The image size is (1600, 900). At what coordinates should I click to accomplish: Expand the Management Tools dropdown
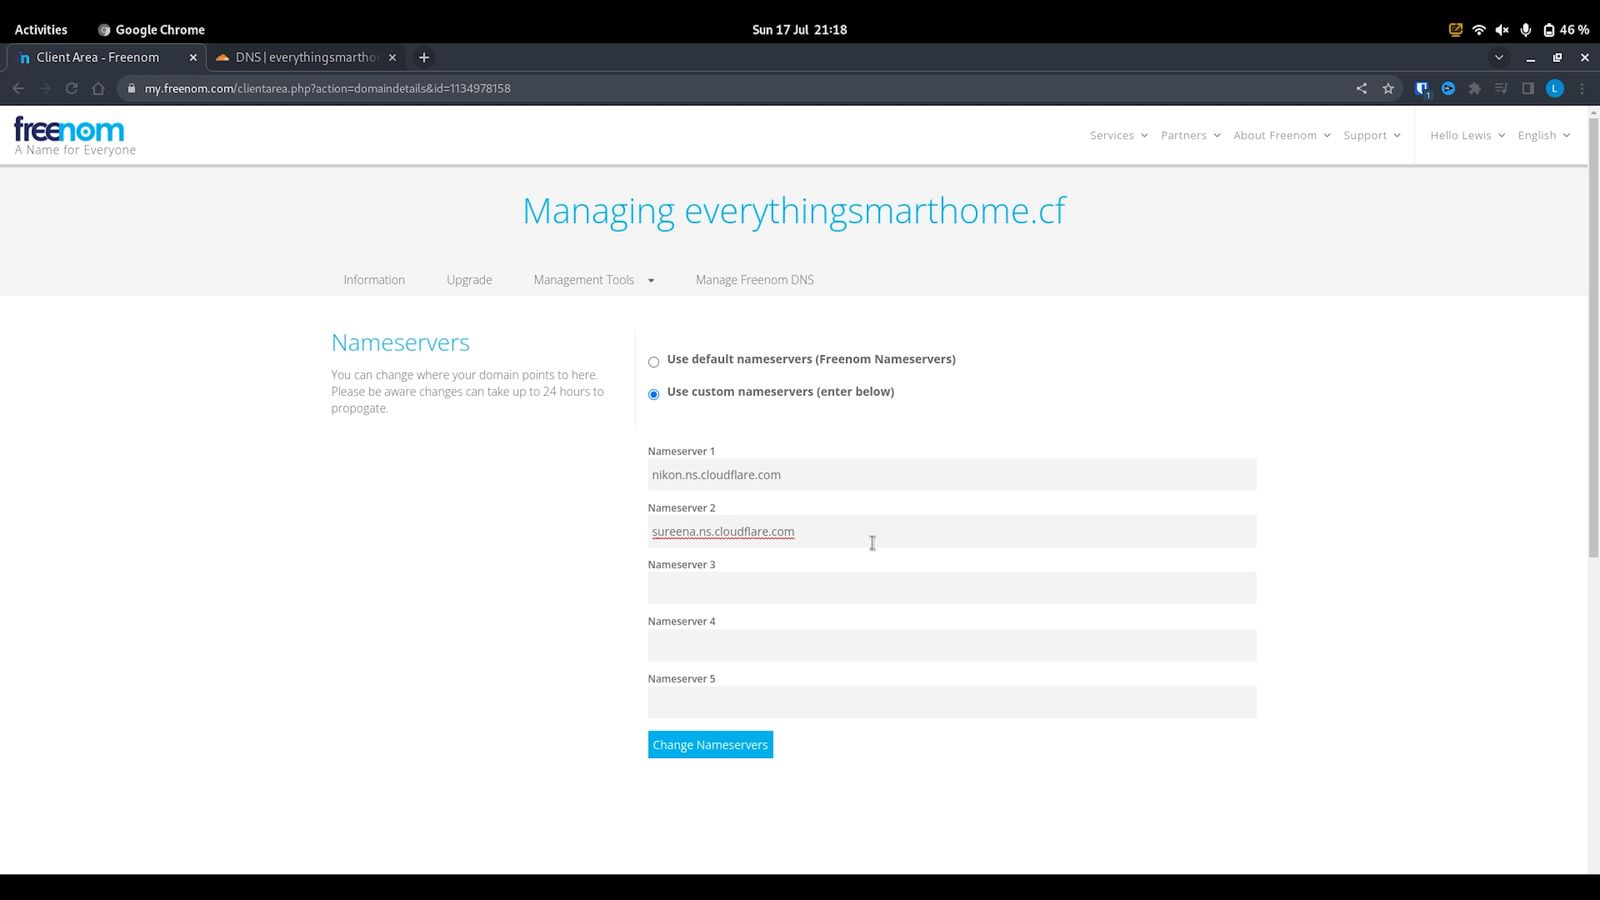coord(592,280)
